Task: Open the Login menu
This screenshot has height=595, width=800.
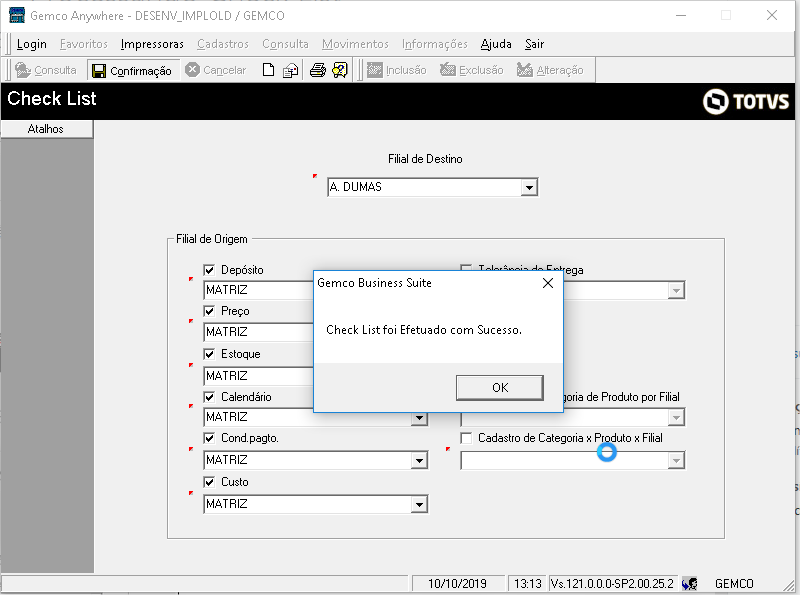Action: point(32,44)
